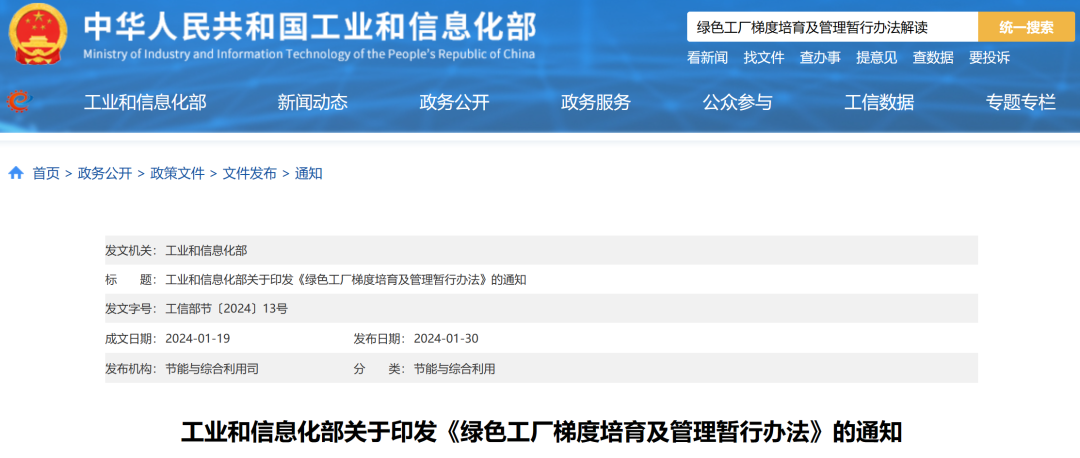Select 工业和信息化部 in main navigation

(x=145, y=101)
